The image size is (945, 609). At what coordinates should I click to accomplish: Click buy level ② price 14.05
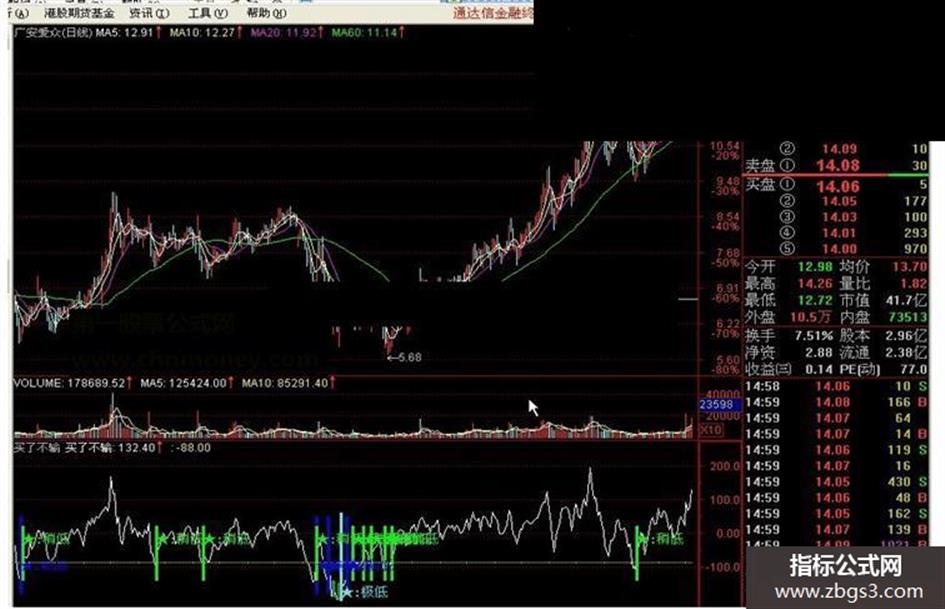pos(839,201)
